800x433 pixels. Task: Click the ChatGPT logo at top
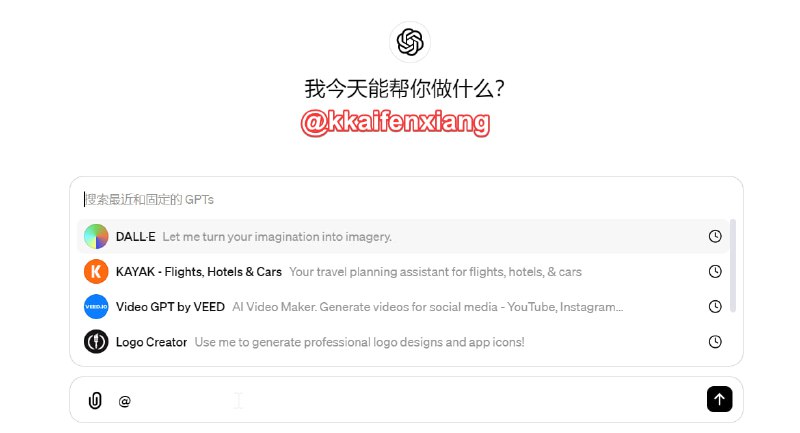(410, 42)
